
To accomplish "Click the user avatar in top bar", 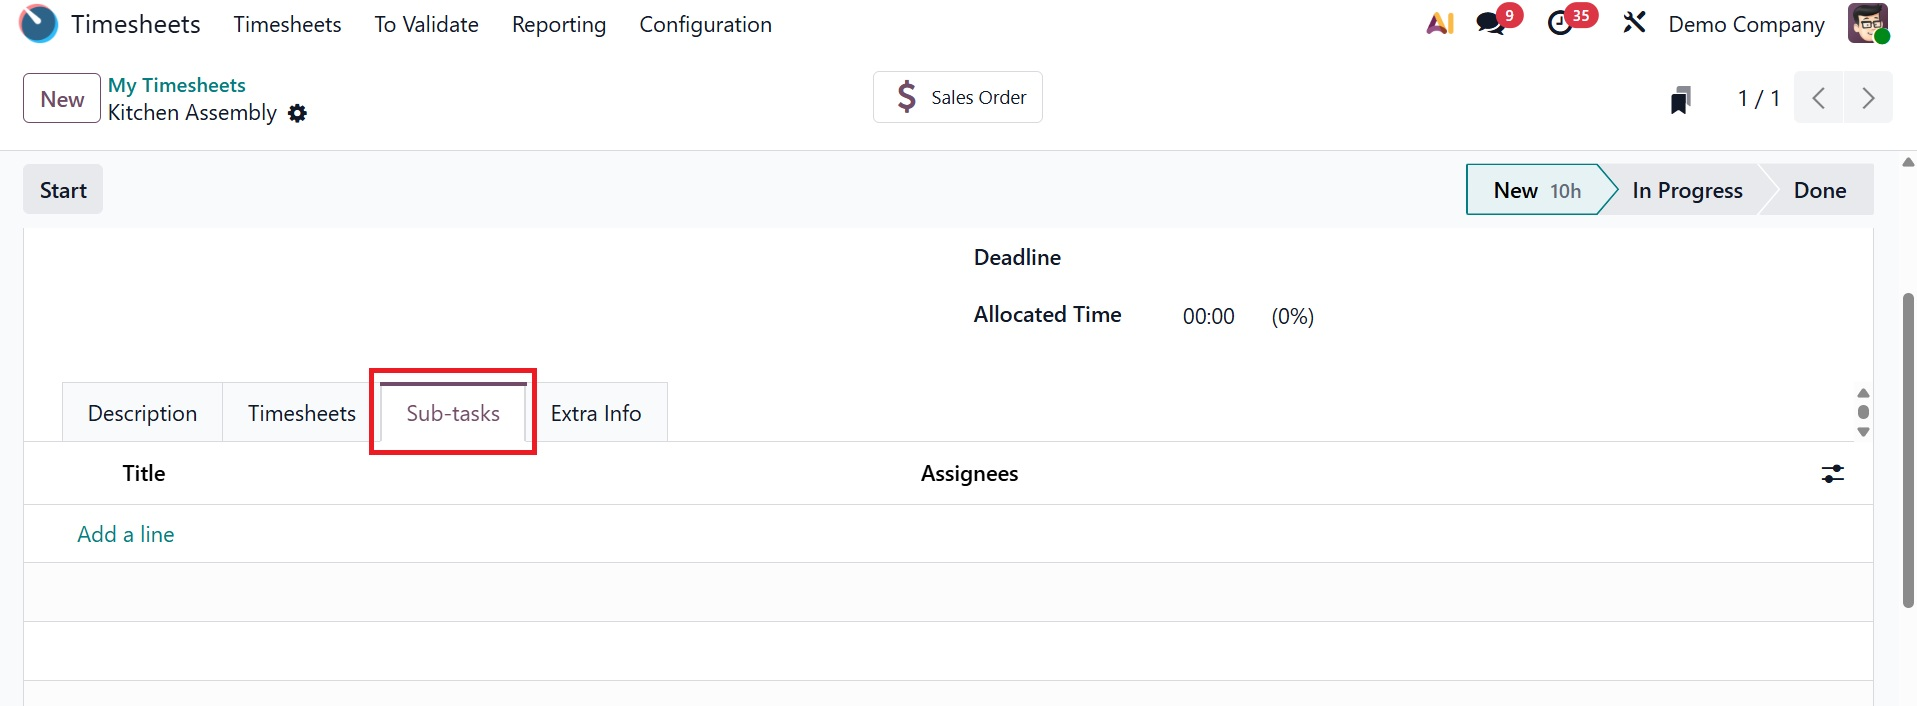I will 1867,24.
